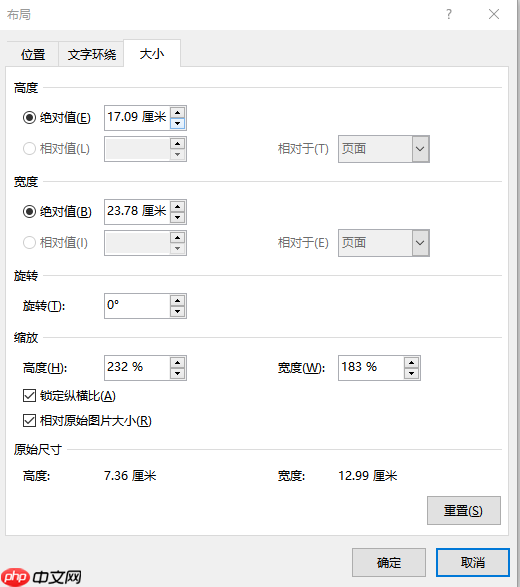Image resolution: width=520 pixels, height=587 pixels.
Task: Close the 布局 dialog
Action: click(494, 15)
